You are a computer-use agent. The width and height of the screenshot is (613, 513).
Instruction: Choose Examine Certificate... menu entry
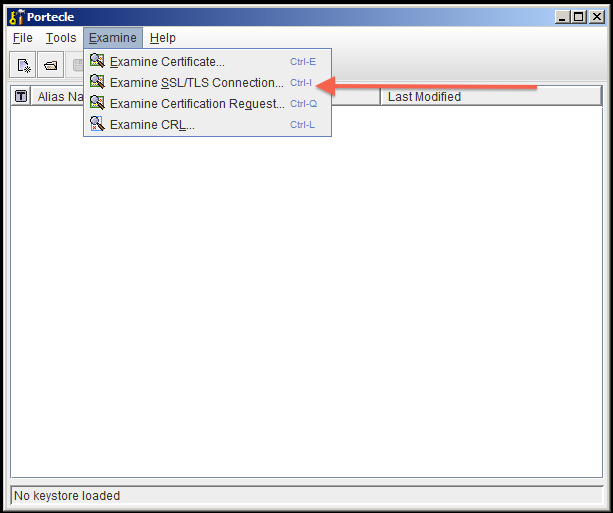point(207,61)
